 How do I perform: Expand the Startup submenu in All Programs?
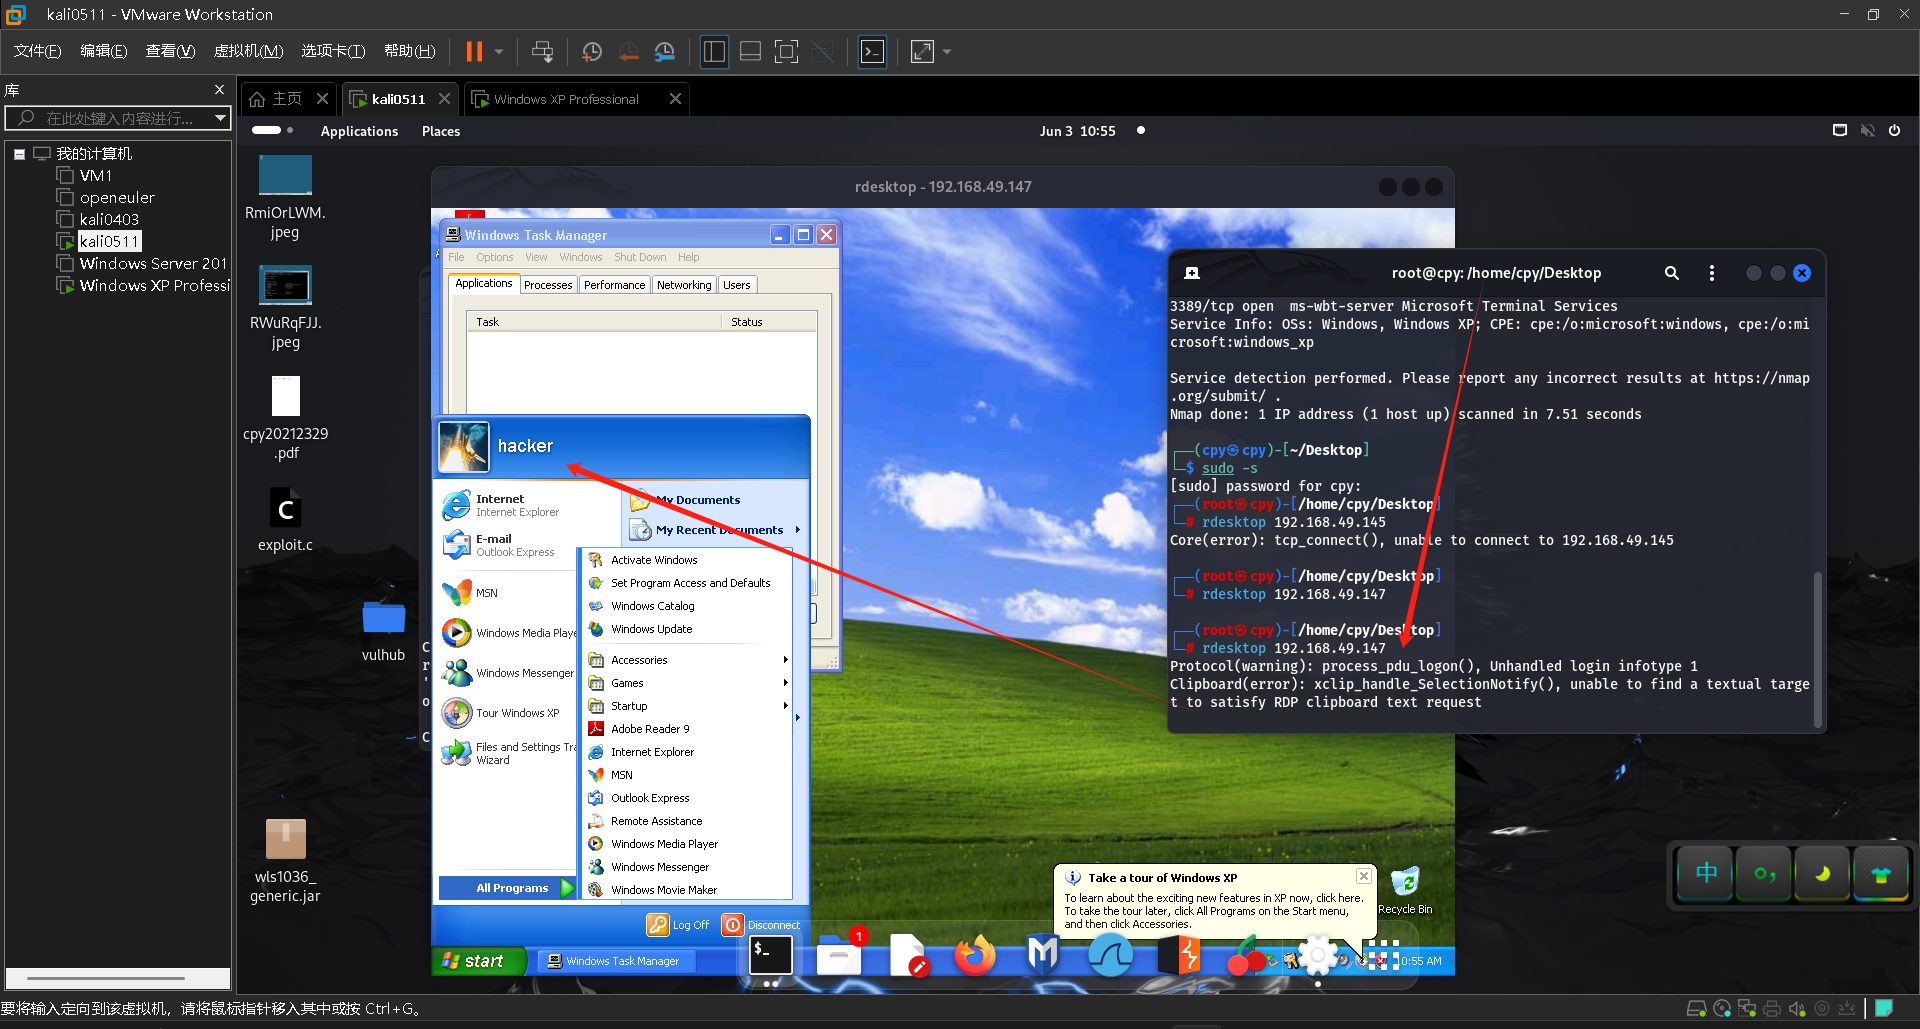tap(688, 706)
